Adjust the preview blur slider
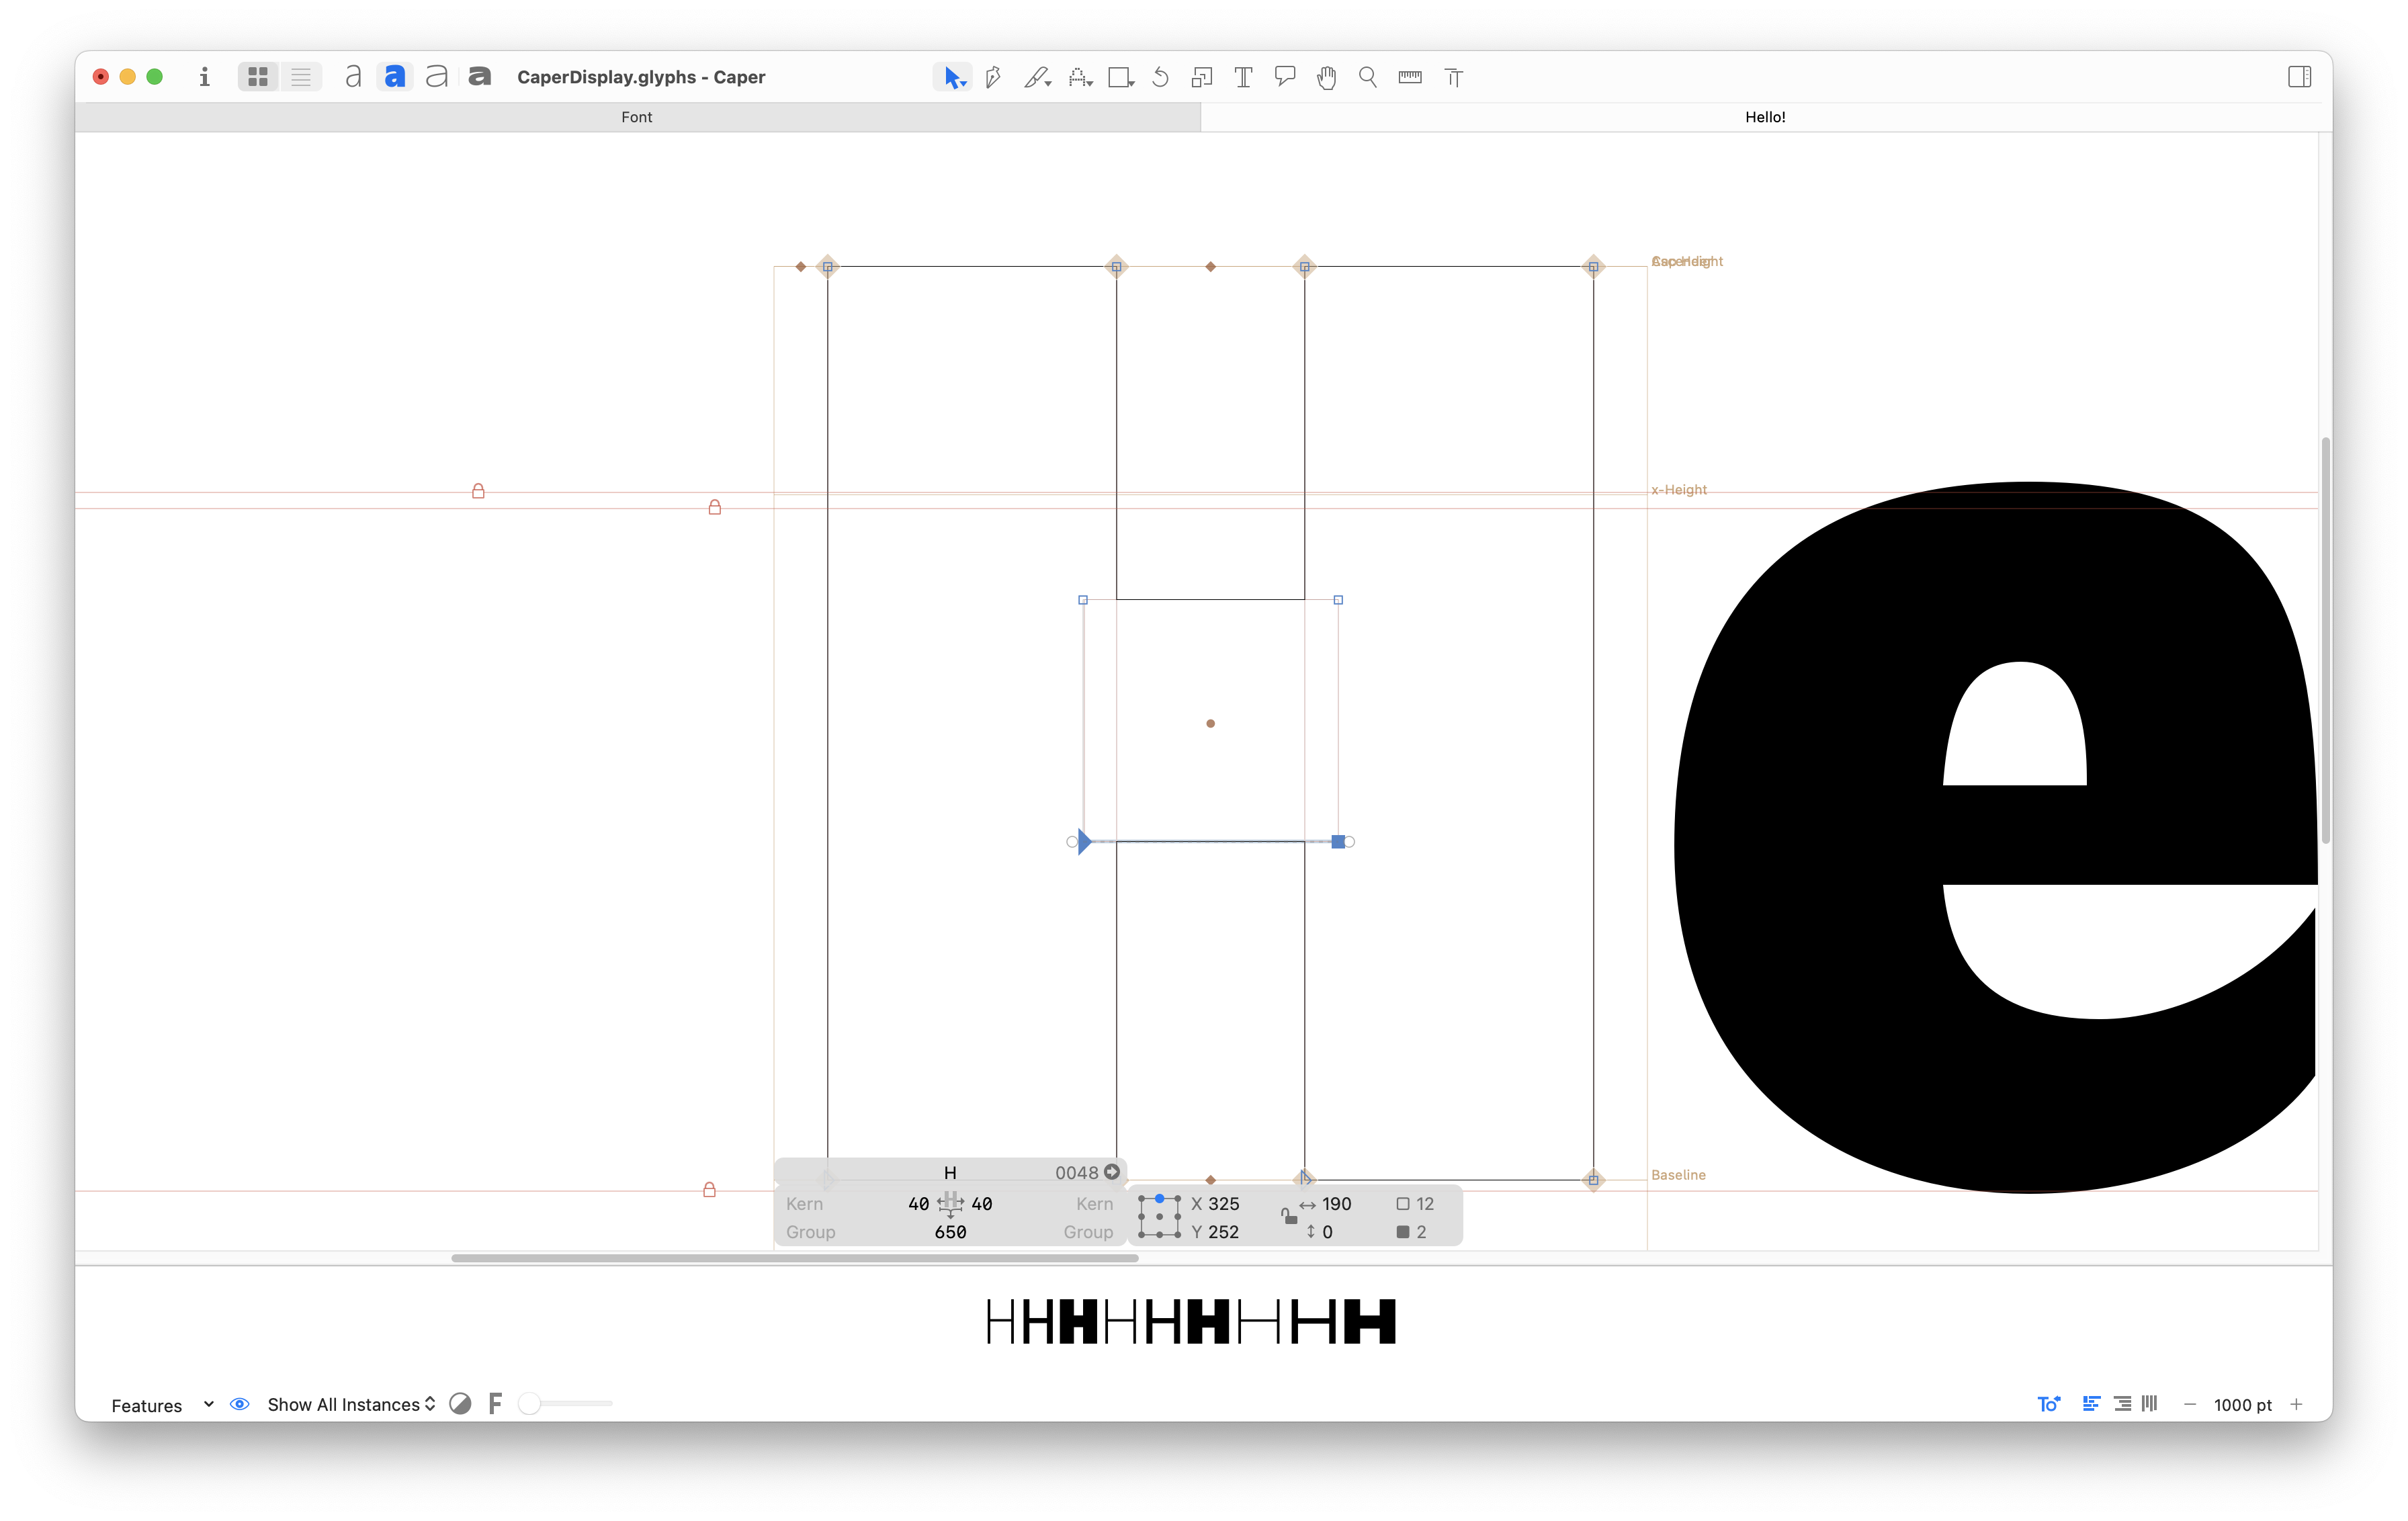Screen dimensions: 2408x1521 tap(566, 1404)
